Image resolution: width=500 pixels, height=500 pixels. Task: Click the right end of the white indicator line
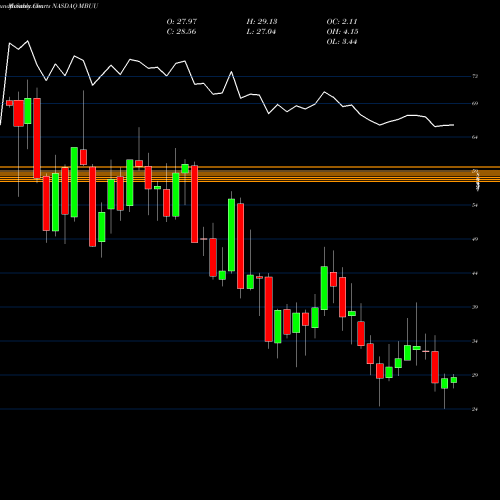tap(453, 125)
